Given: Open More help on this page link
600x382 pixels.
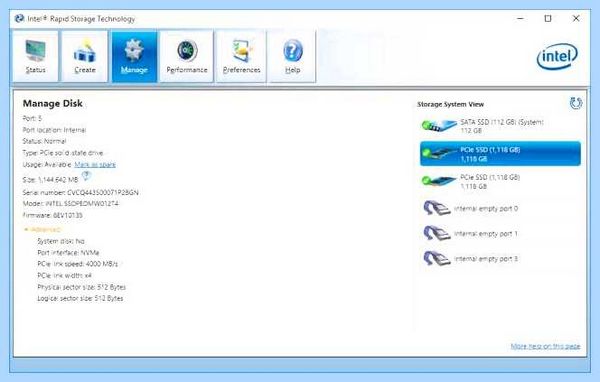Looking at the screenshot, I should [x=545, y=346].
